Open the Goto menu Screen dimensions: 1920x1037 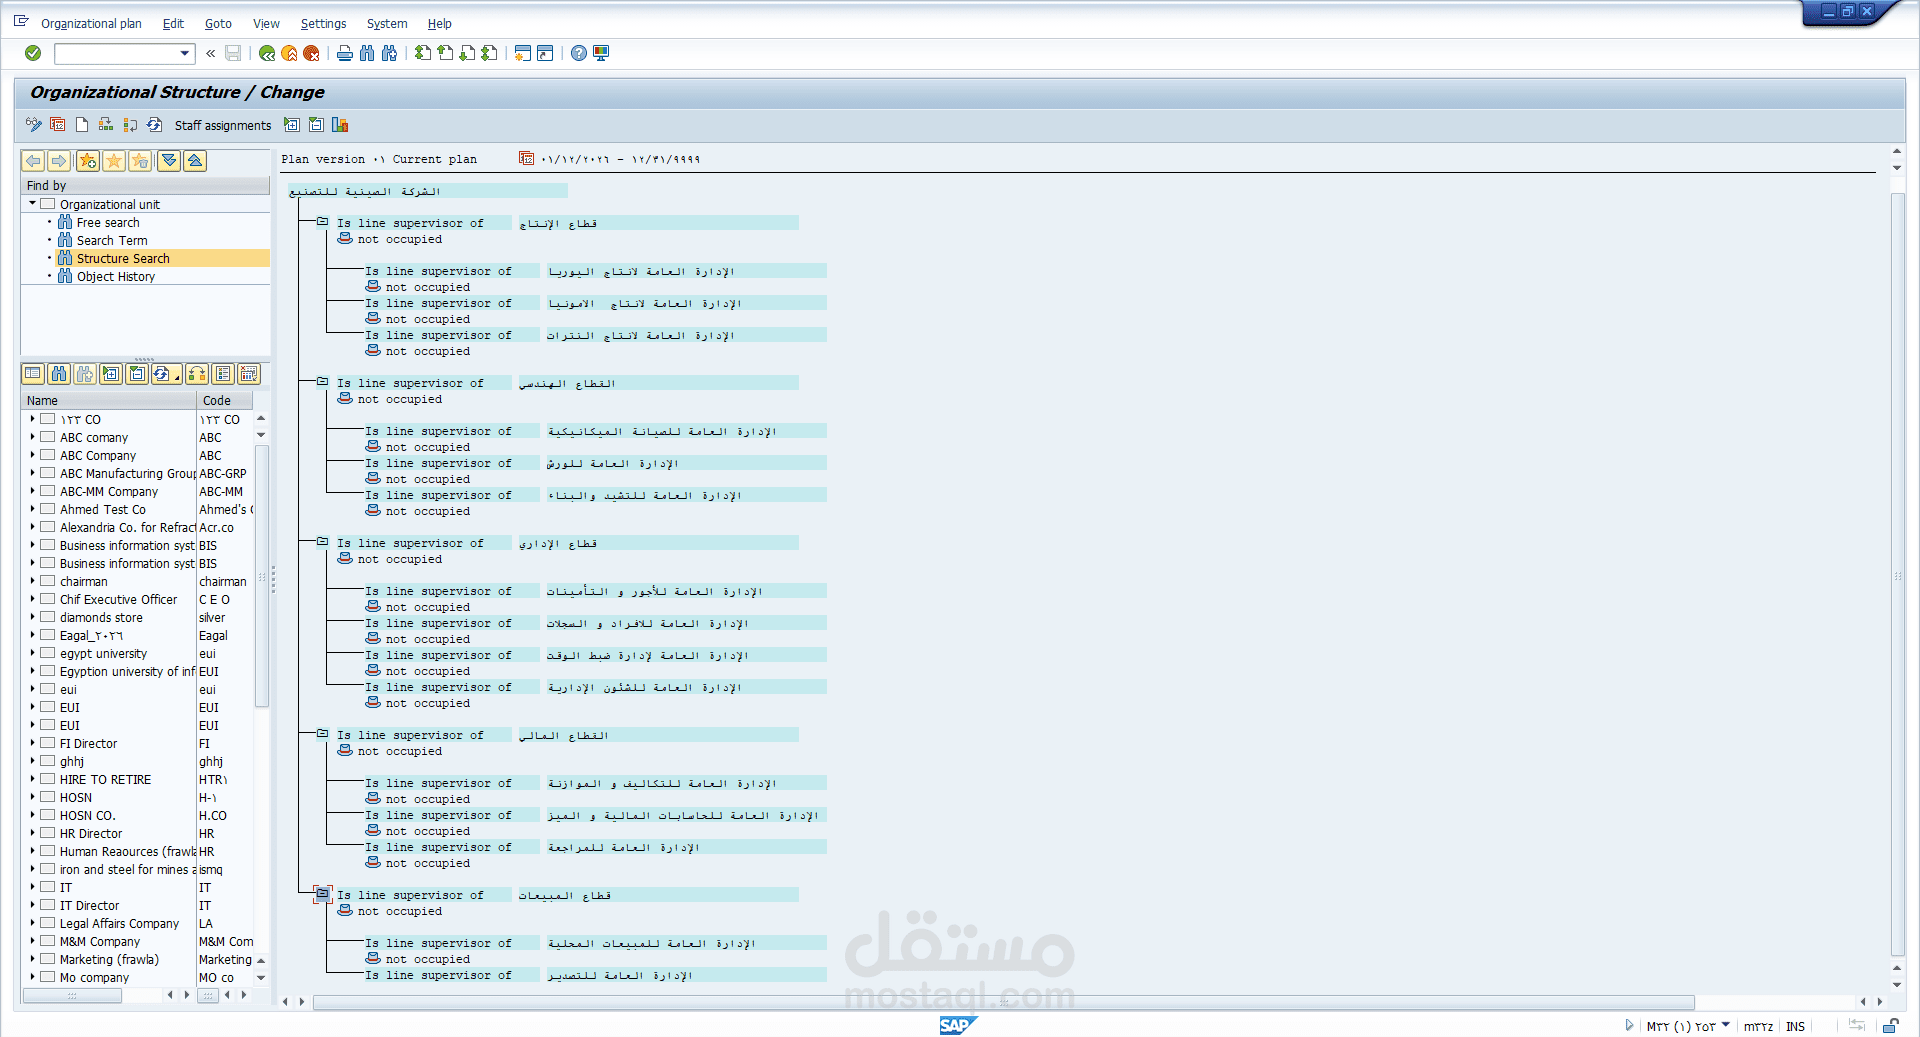click(x=218, y=23)
